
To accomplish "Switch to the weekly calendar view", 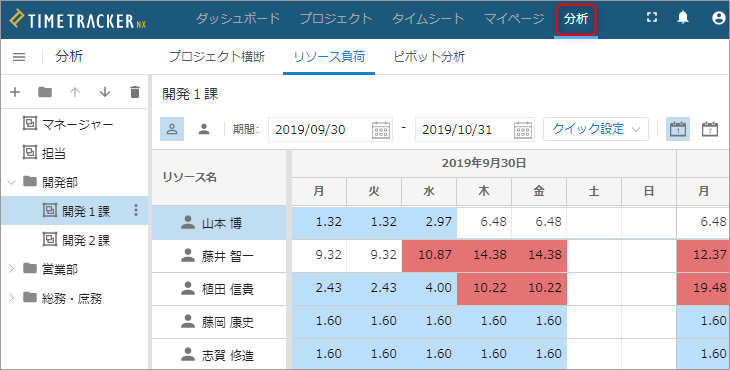I will point(710,129).
